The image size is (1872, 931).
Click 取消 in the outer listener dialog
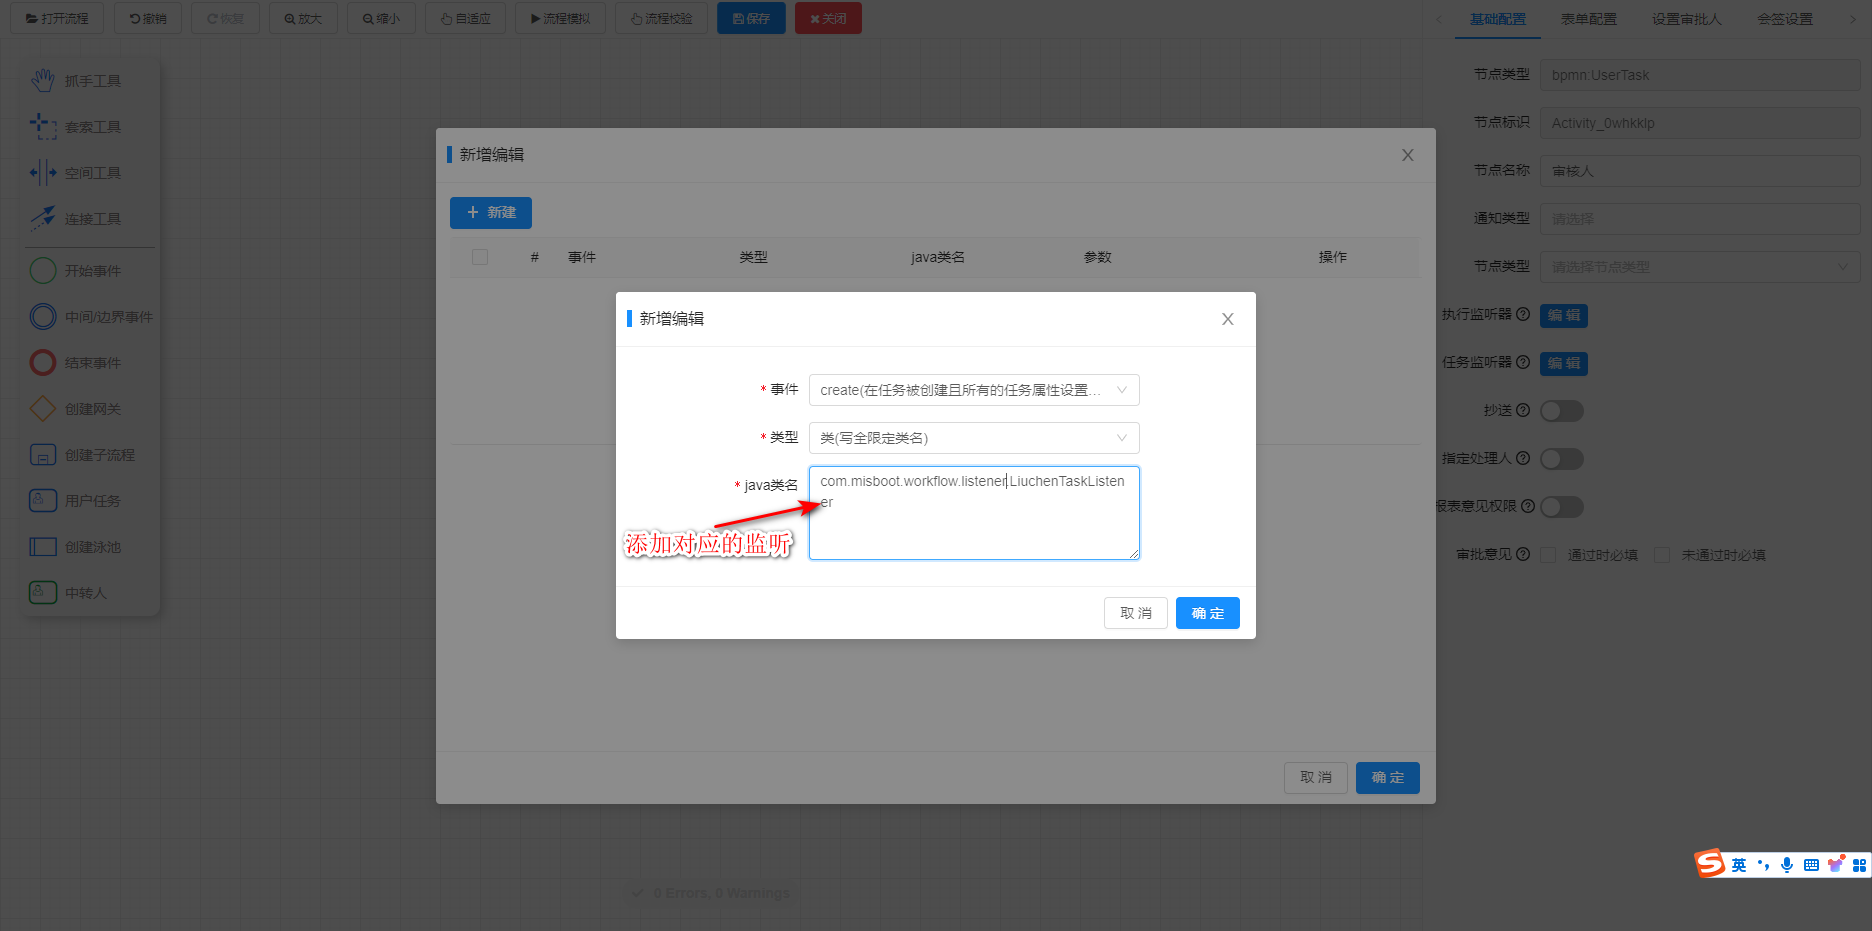point(1316,778)
